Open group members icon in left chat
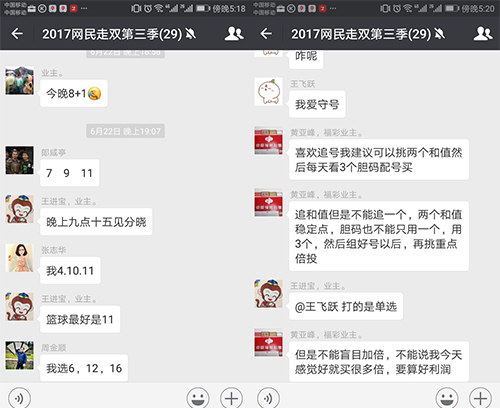The image size is (500, 408). point(234,34)
